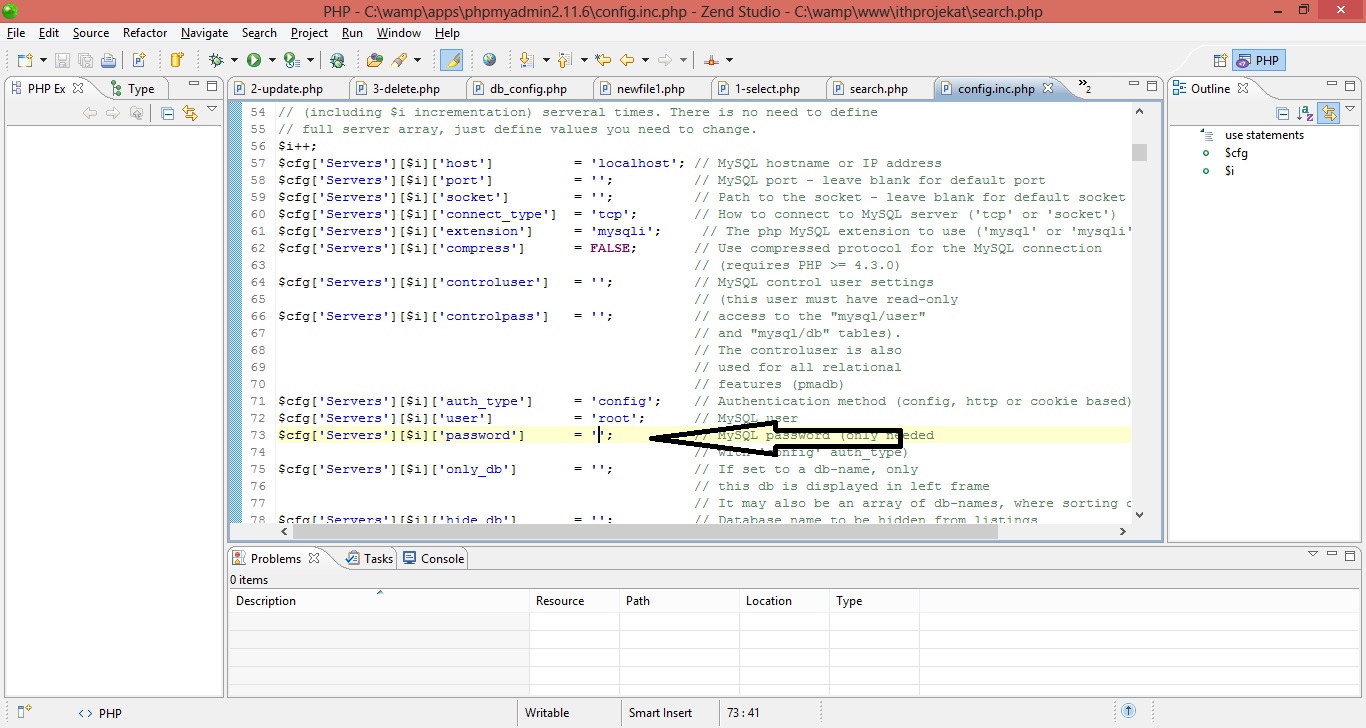The height and width of the screenshot is (728, 1366).
Task: Toggle Mark Occurrences highlighter button
Action: [x=452, y=60]
